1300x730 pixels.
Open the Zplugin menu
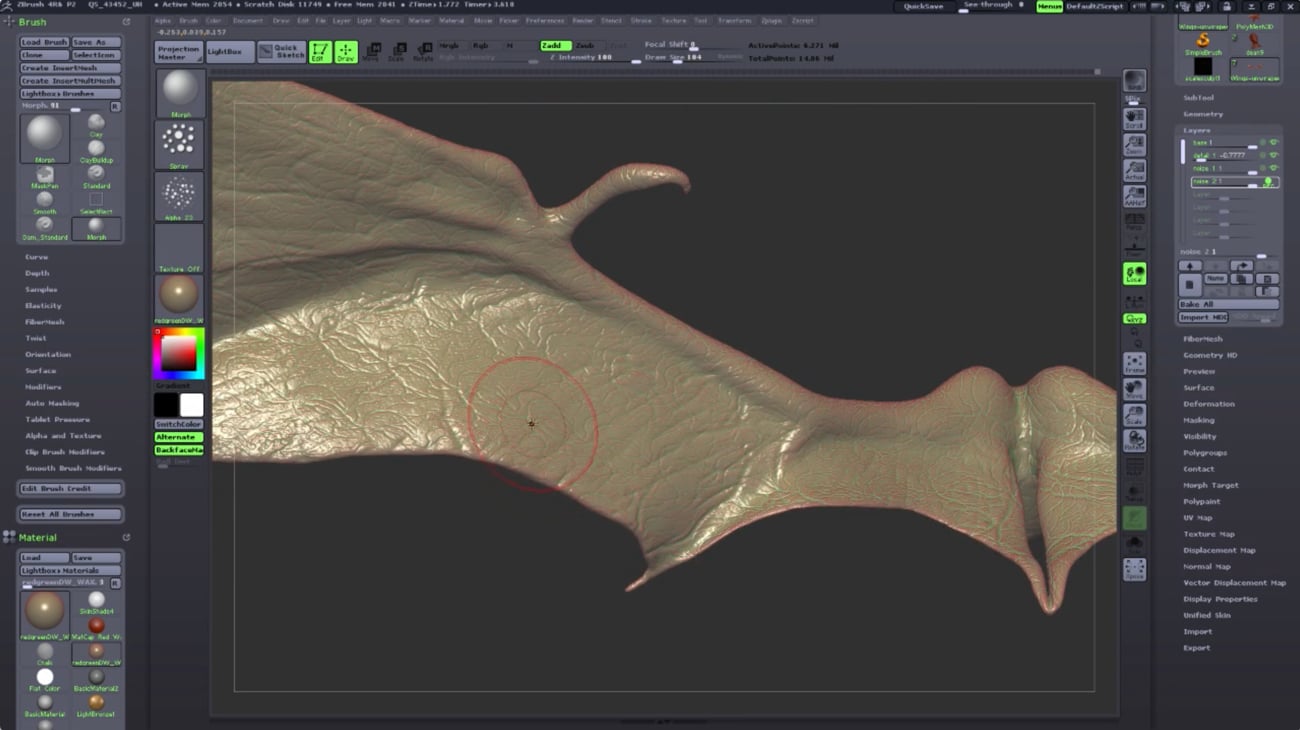[x=771, y=20]
